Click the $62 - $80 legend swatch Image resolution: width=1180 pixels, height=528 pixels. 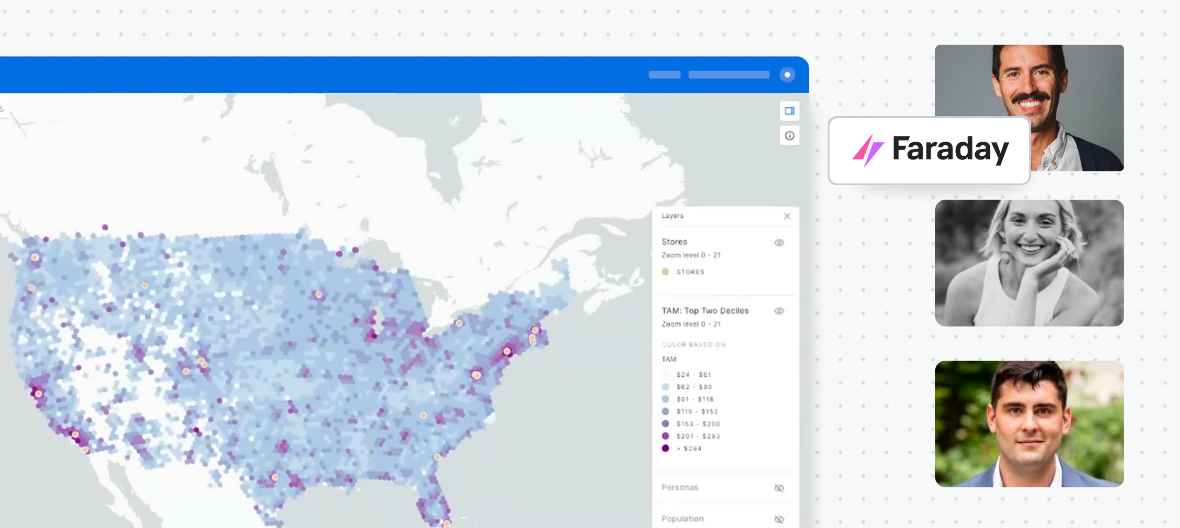[666, 387]
